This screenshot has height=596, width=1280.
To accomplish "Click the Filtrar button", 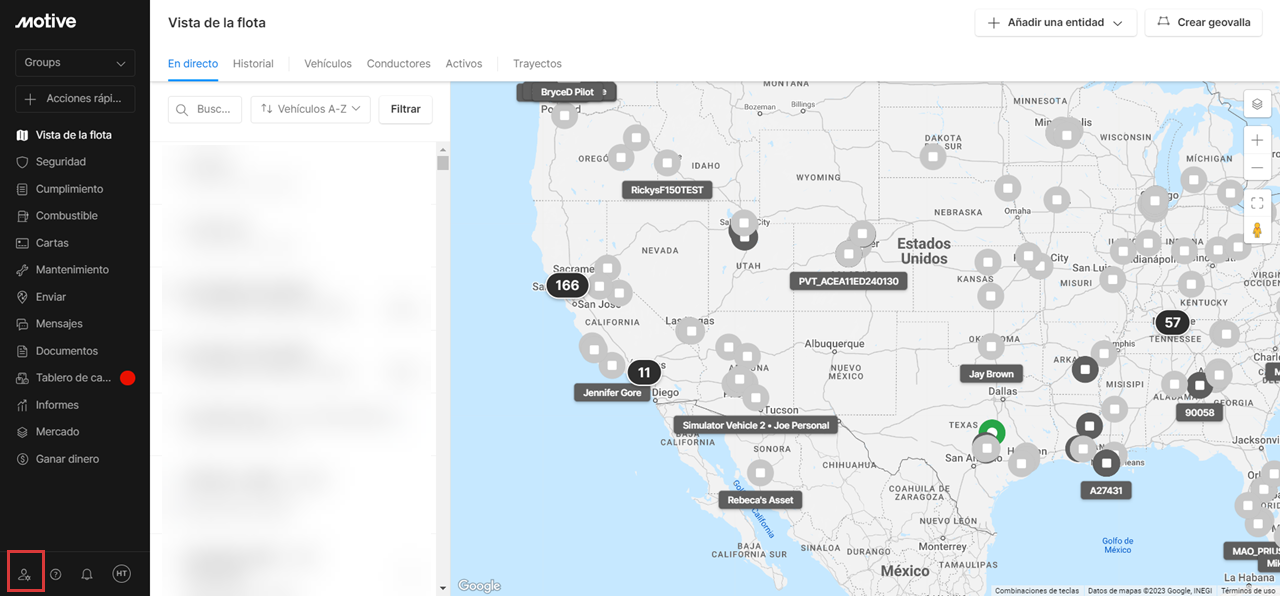I will [406, 109].
